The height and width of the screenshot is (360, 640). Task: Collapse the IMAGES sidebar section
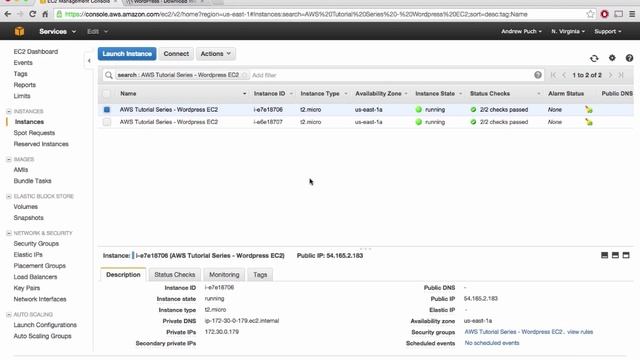click(9, 159)
